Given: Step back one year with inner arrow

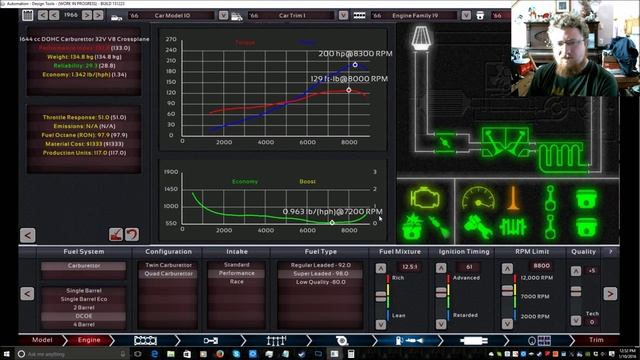Looking at the screenshot, I should 54,16.
